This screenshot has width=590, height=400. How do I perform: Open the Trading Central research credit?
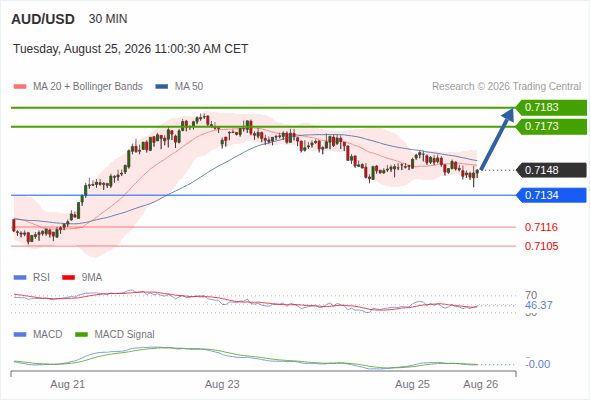[x=506, y=87]
